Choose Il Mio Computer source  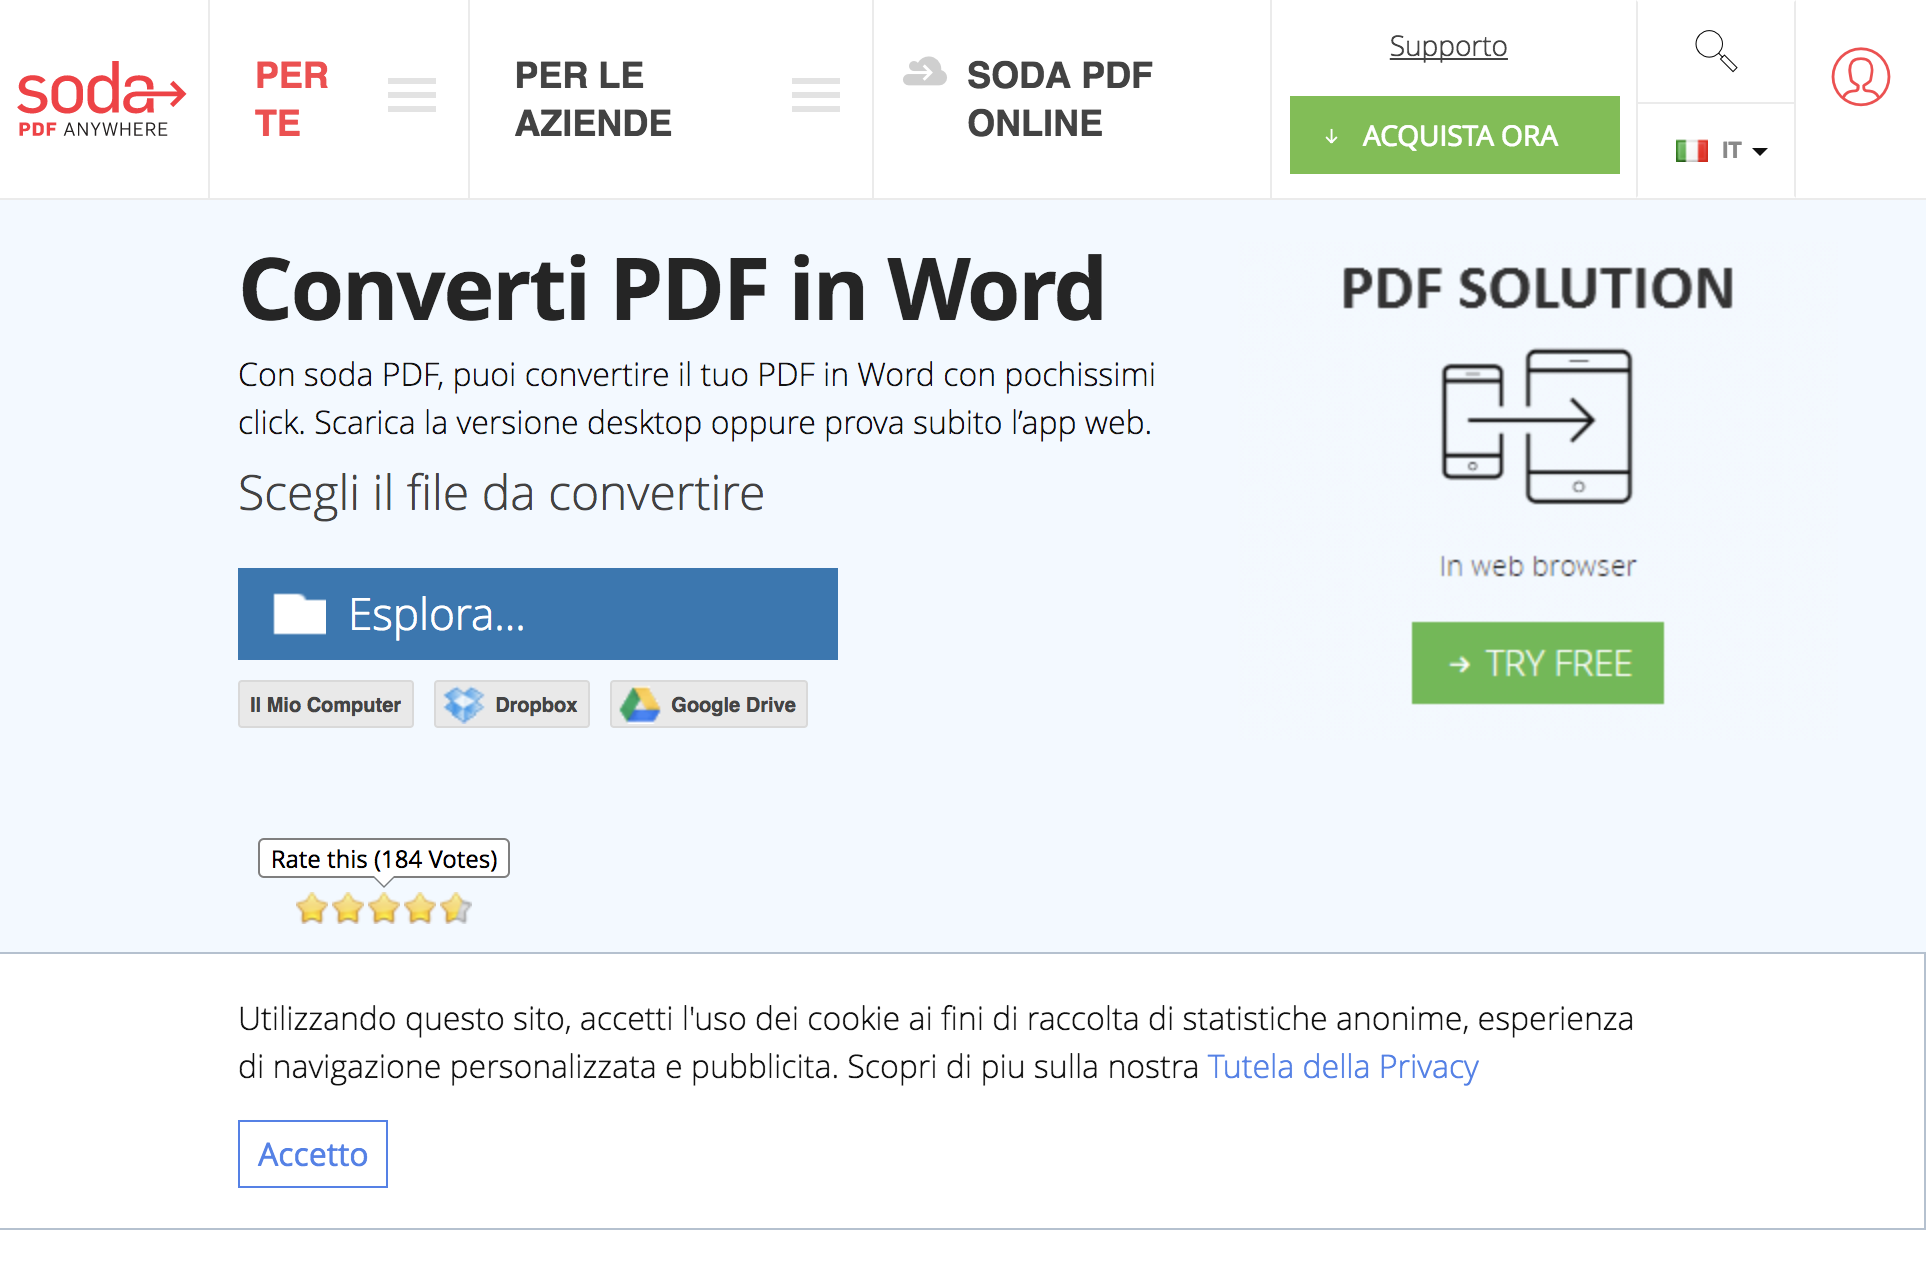point(326,705)
